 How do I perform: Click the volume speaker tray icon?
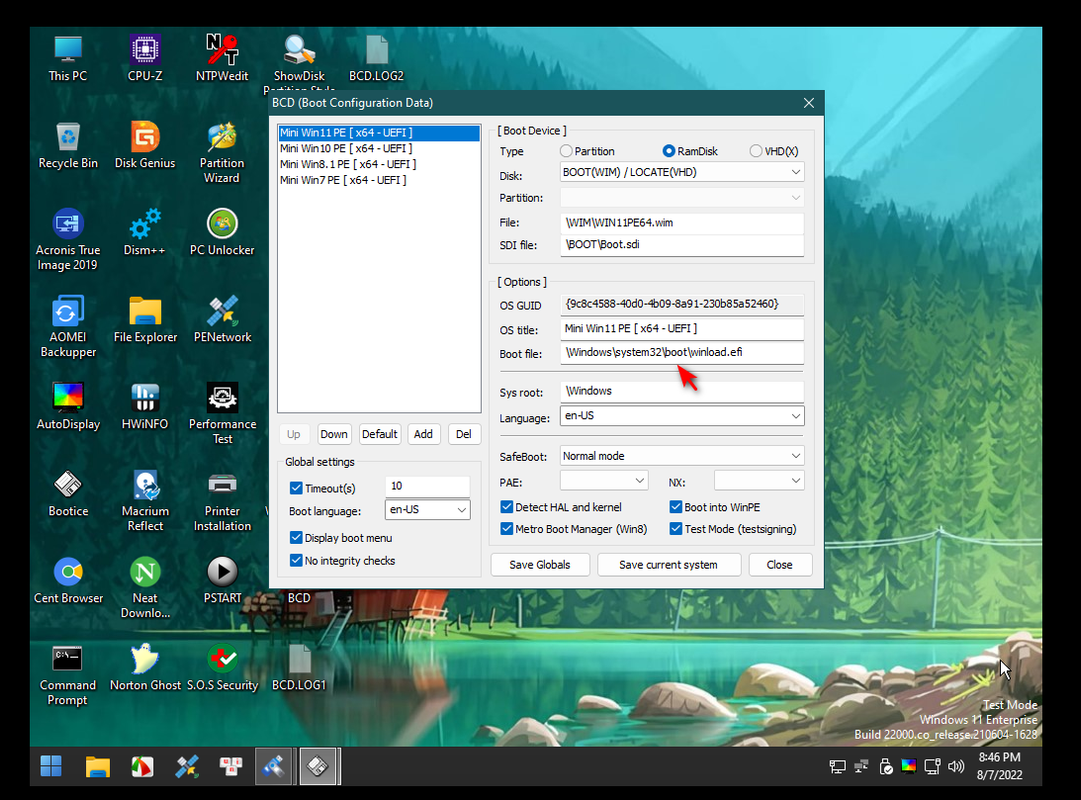click(x=956, y=766)
